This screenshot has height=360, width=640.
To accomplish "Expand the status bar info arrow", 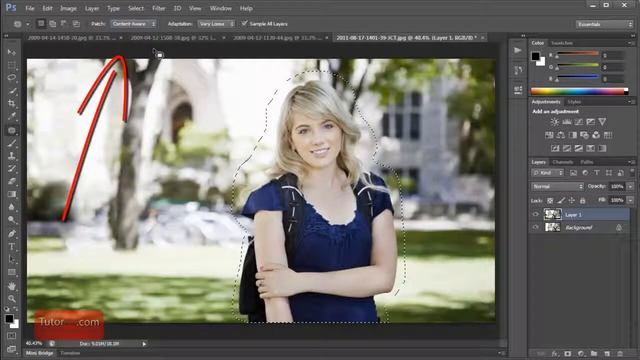I will point(144,344).
